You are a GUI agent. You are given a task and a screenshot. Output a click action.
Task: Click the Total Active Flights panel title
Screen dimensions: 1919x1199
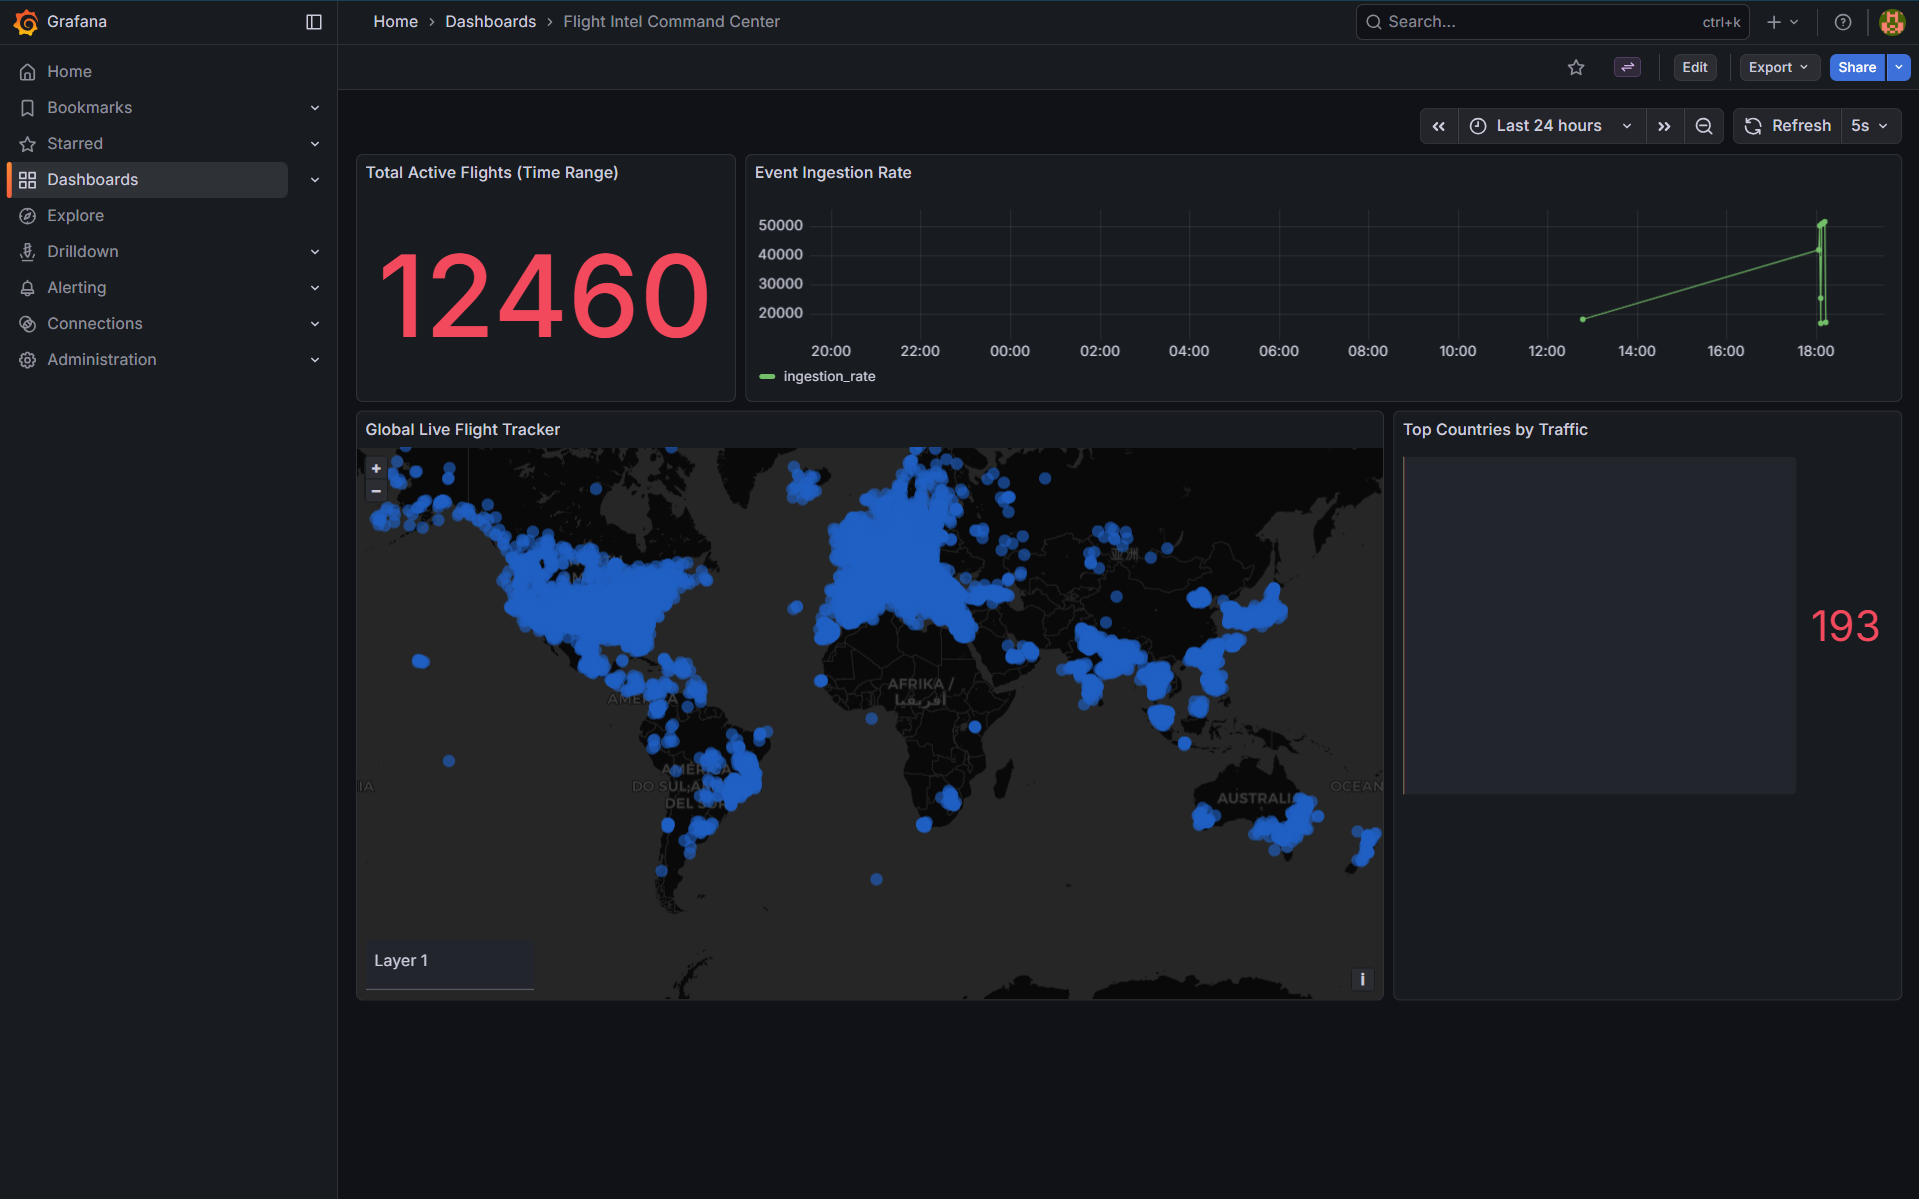click(x=492, y=173)
